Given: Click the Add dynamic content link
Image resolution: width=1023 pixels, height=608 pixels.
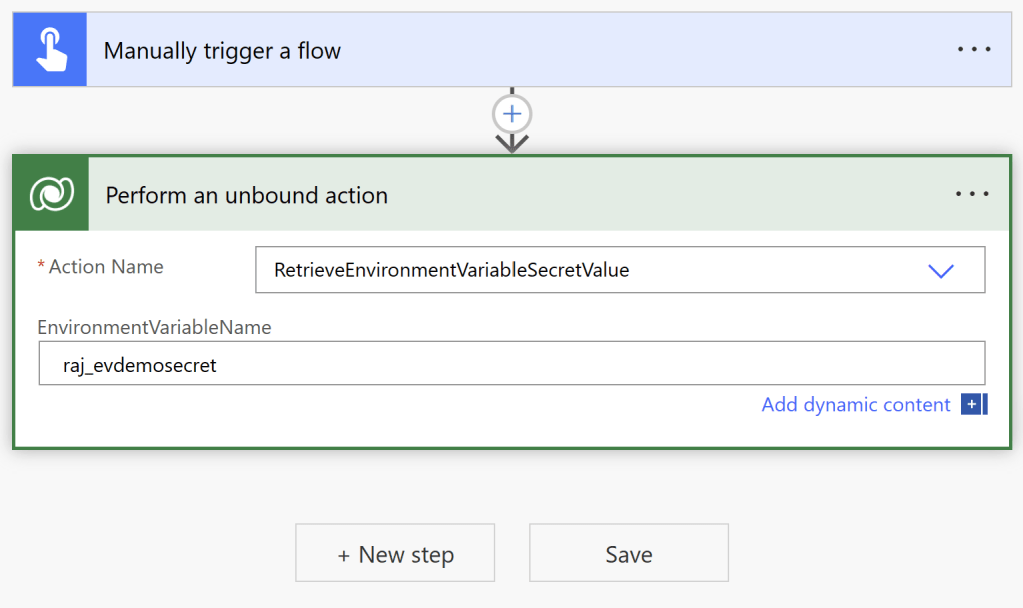Looking at the screenshot, I should tap(856, 404).
